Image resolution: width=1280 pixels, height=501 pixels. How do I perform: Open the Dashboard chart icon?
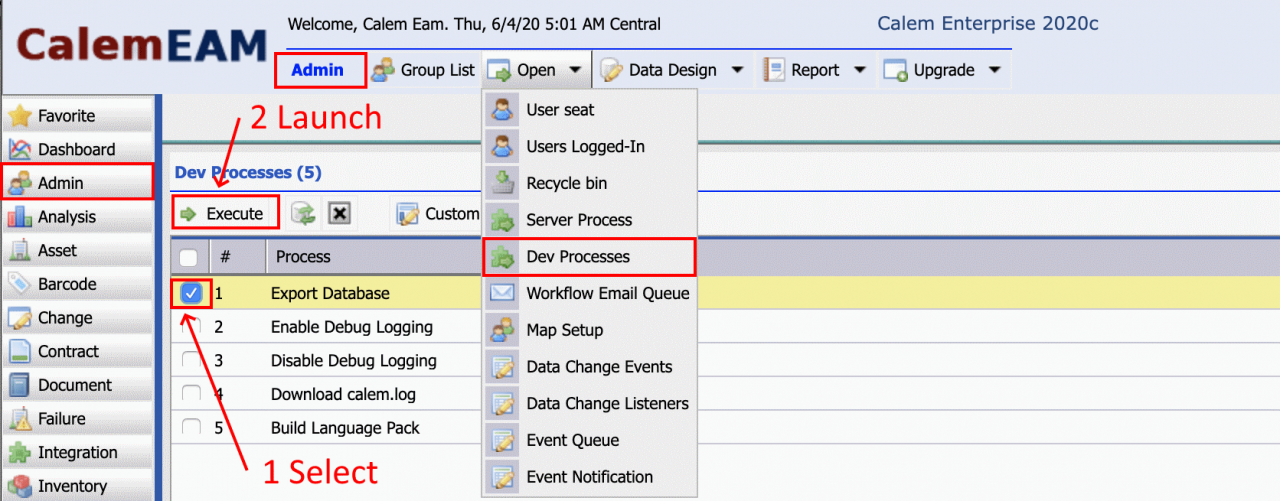click(20, 150)
